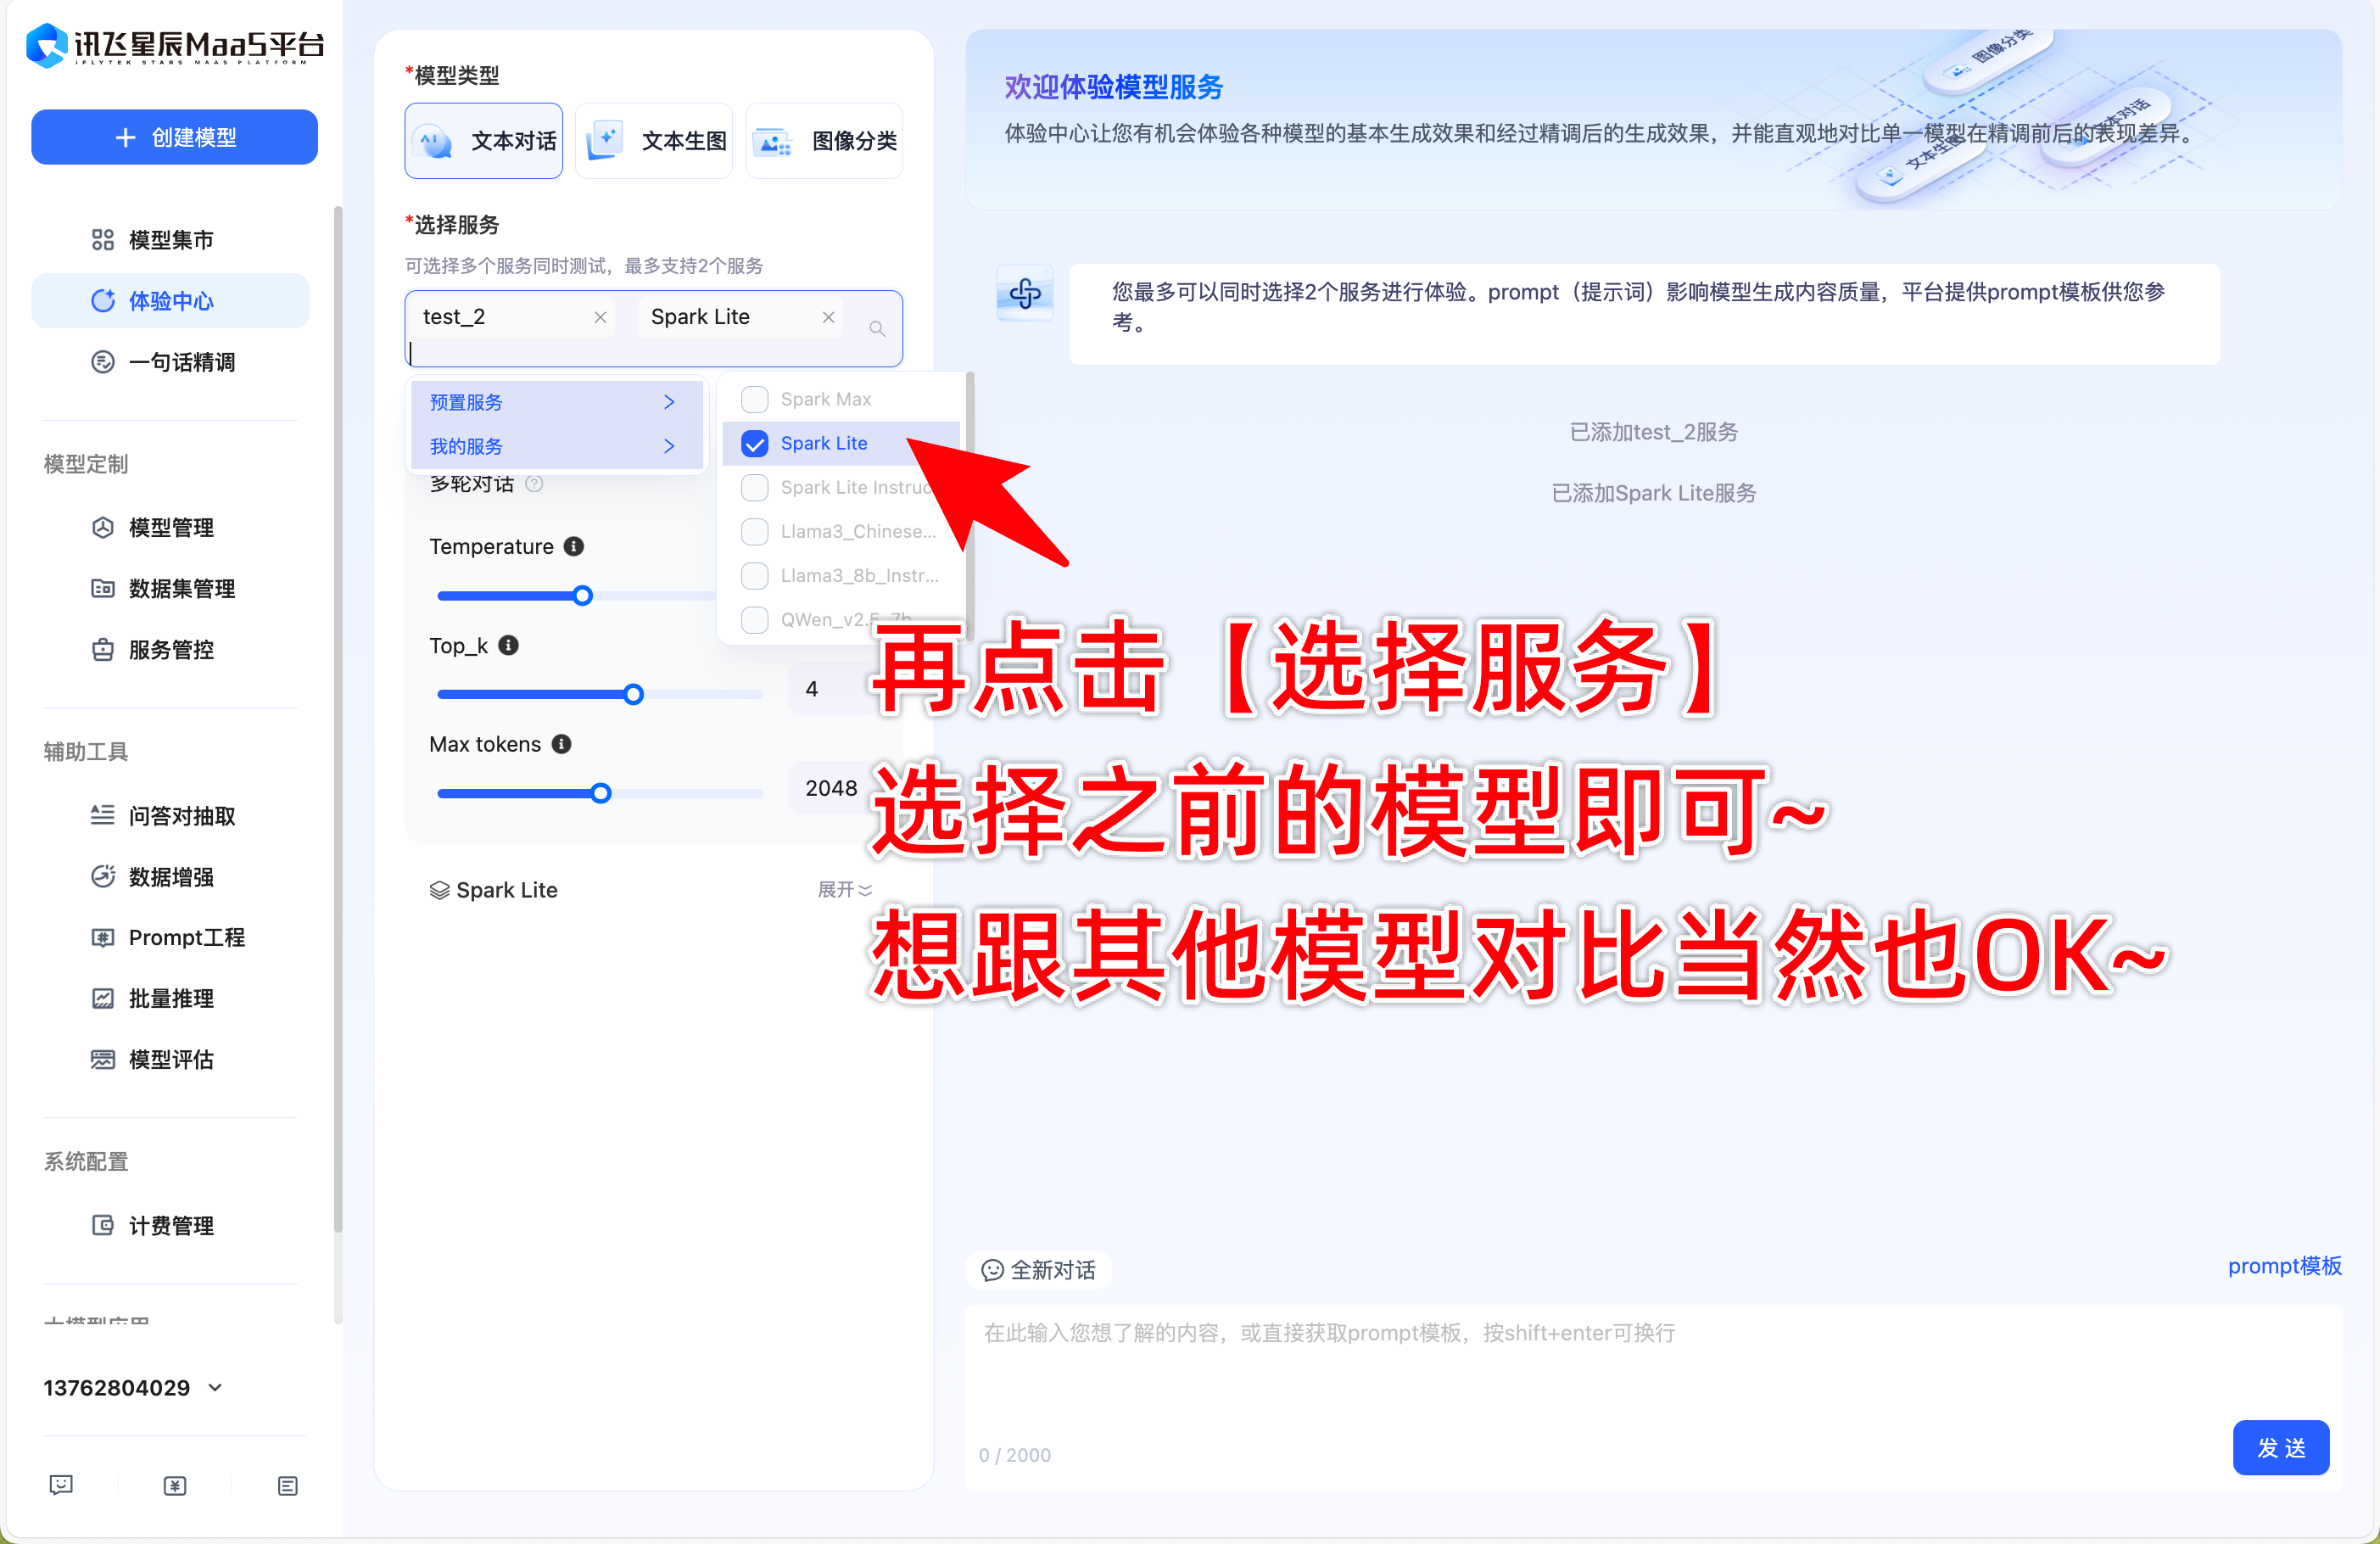
Task: Click the search icon in service selector
Action: (877, 328)
